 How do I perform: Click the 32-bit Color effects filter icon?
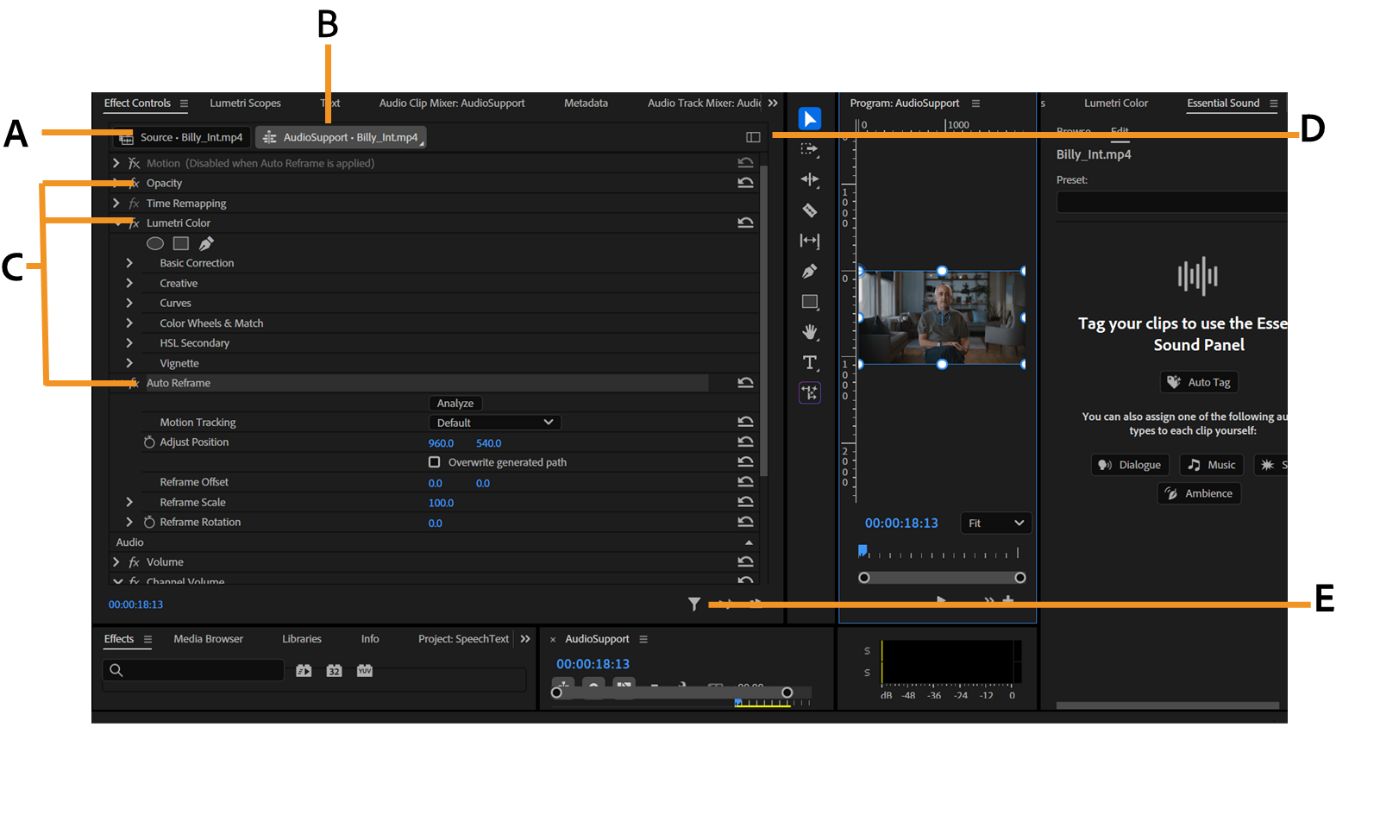(334, 671)
